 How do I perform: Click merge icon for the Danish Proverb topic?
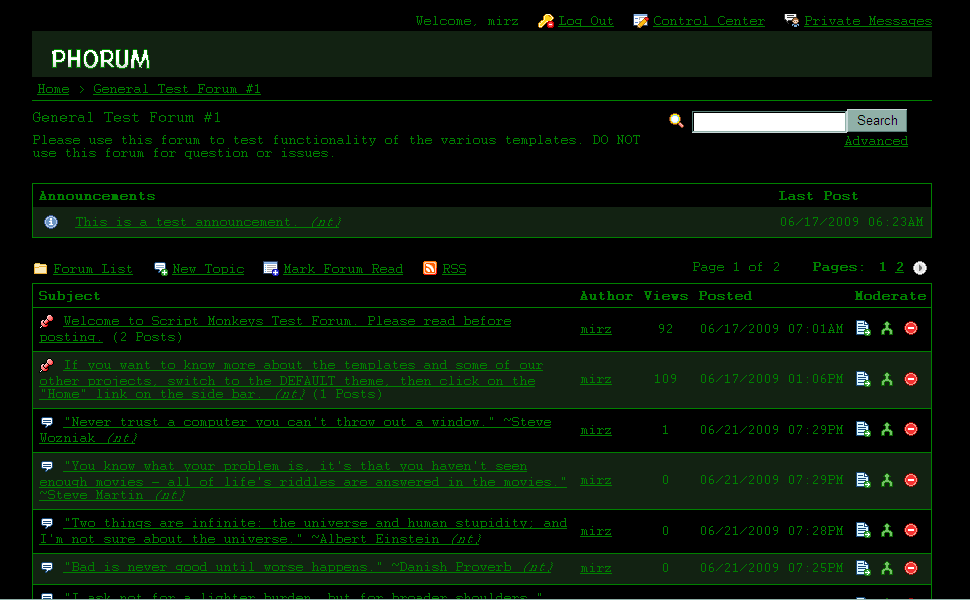pyautogui.click(x=887, y=568)
